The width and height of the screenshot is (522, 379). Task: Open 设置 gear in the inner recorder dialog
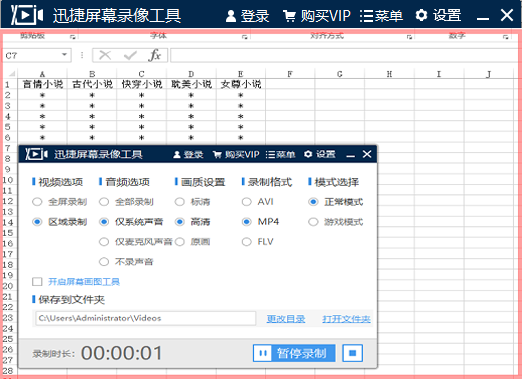pos(319,154)
